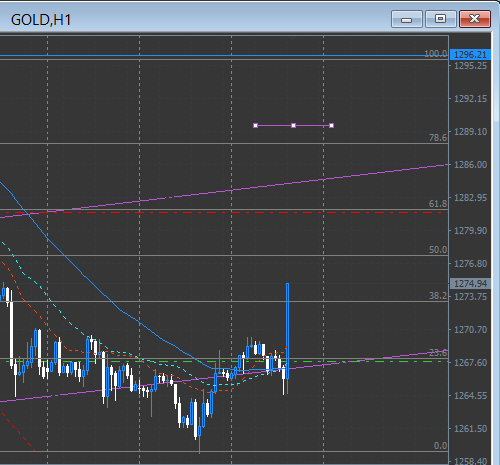
Task: Select the 50.0 Fibonacci level label
Action: point(438,250)
